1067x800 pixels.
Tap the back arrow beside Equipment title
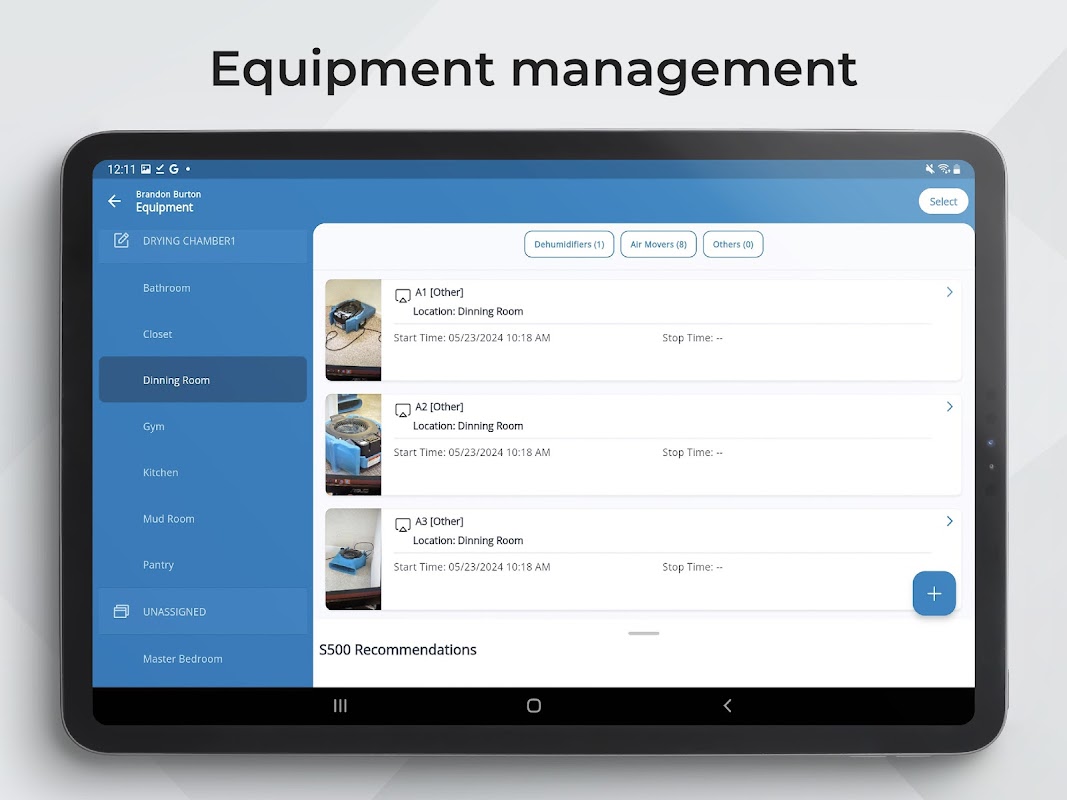114,201
